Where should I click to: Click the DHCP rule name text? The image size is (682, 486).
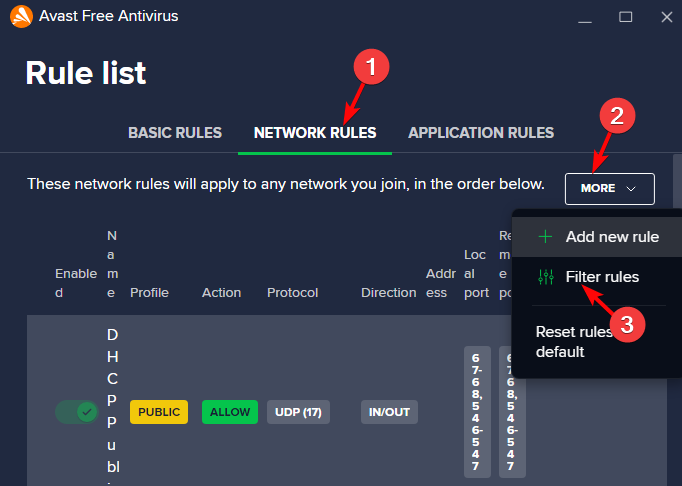113,407
